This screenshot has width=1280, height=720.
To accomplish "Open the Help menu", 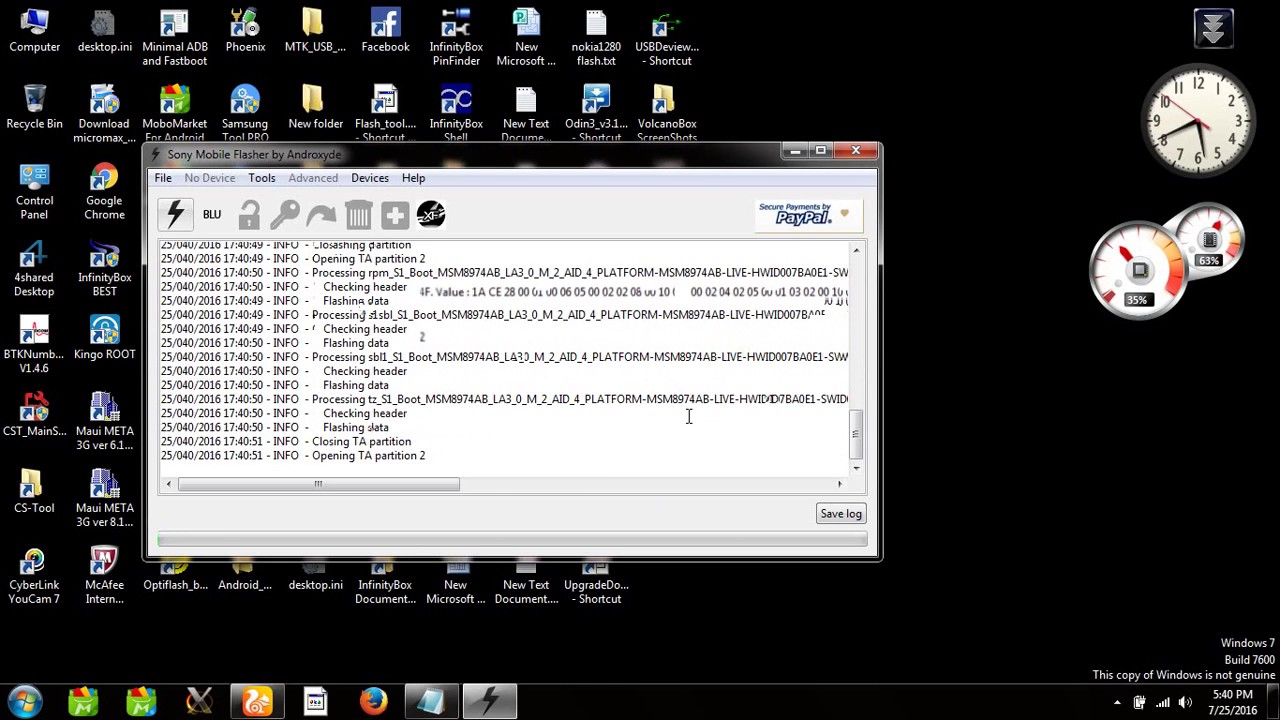I will pyautogui.click(x=413, y=178).
